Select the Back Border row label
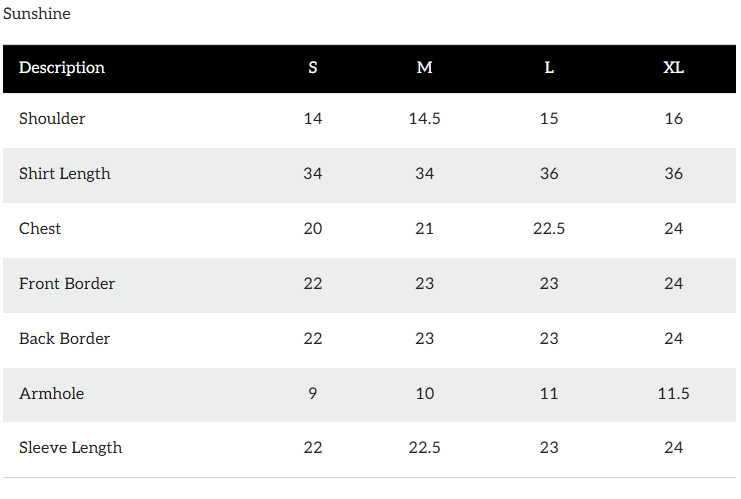The width and height of the screenshot is (741, 499). (x=65, y=339)
